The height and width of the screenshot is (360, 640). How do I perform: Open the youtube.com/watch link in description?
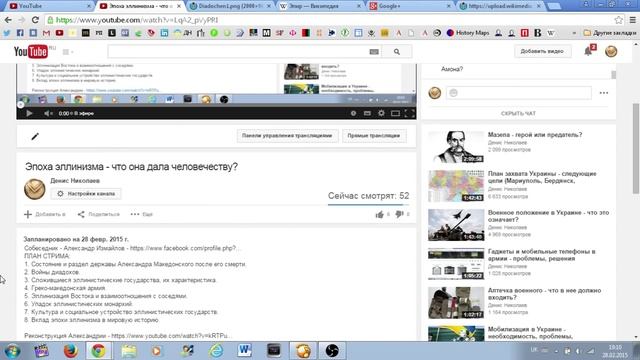171,336
